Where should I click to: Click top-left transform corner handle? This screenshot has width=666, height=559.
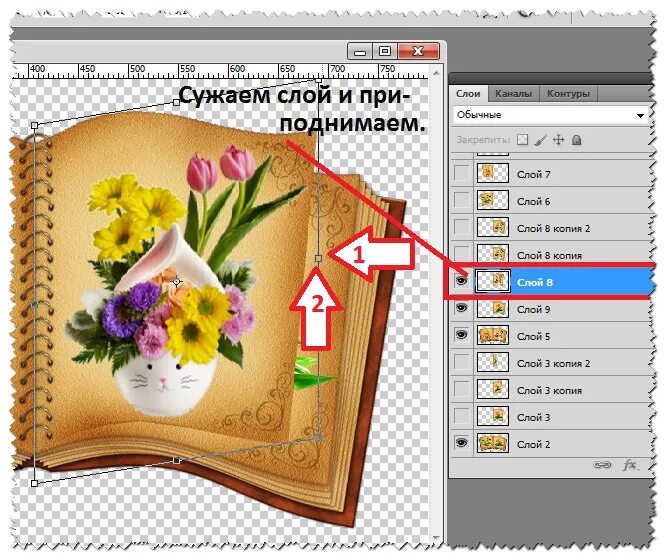pos(34,125)
